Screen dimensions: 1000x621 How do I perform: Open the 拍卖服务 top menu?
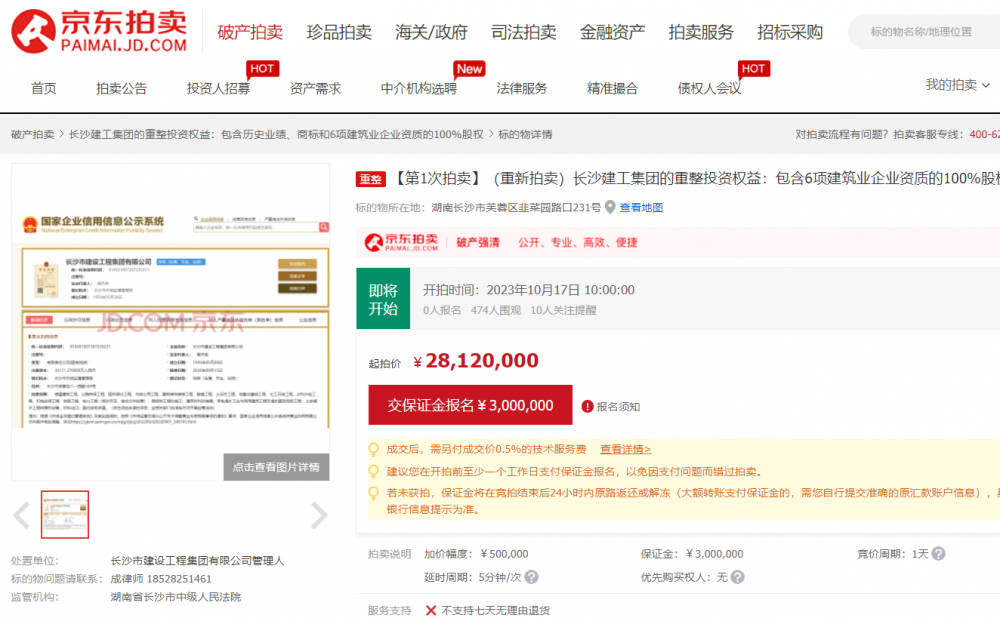coord(701,32)
